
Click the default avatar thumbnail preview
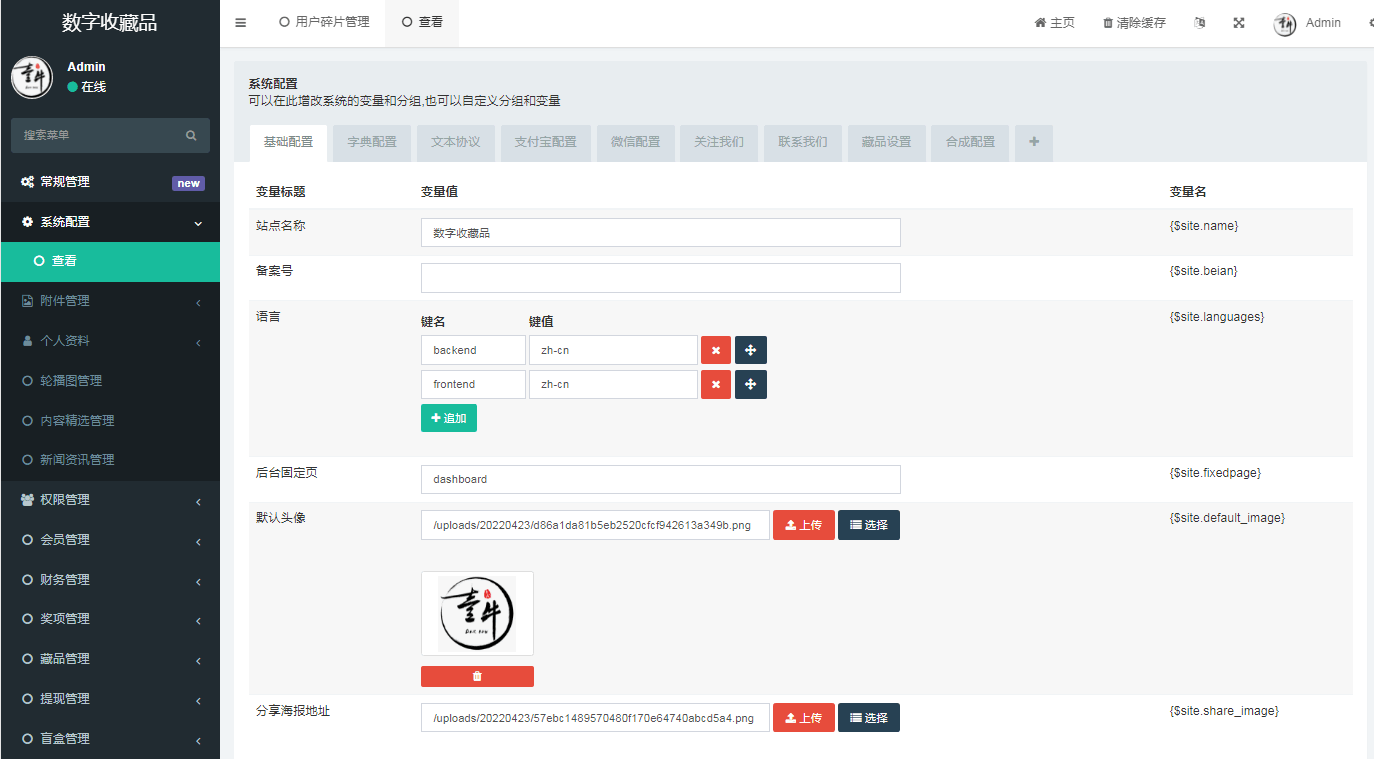477,613
